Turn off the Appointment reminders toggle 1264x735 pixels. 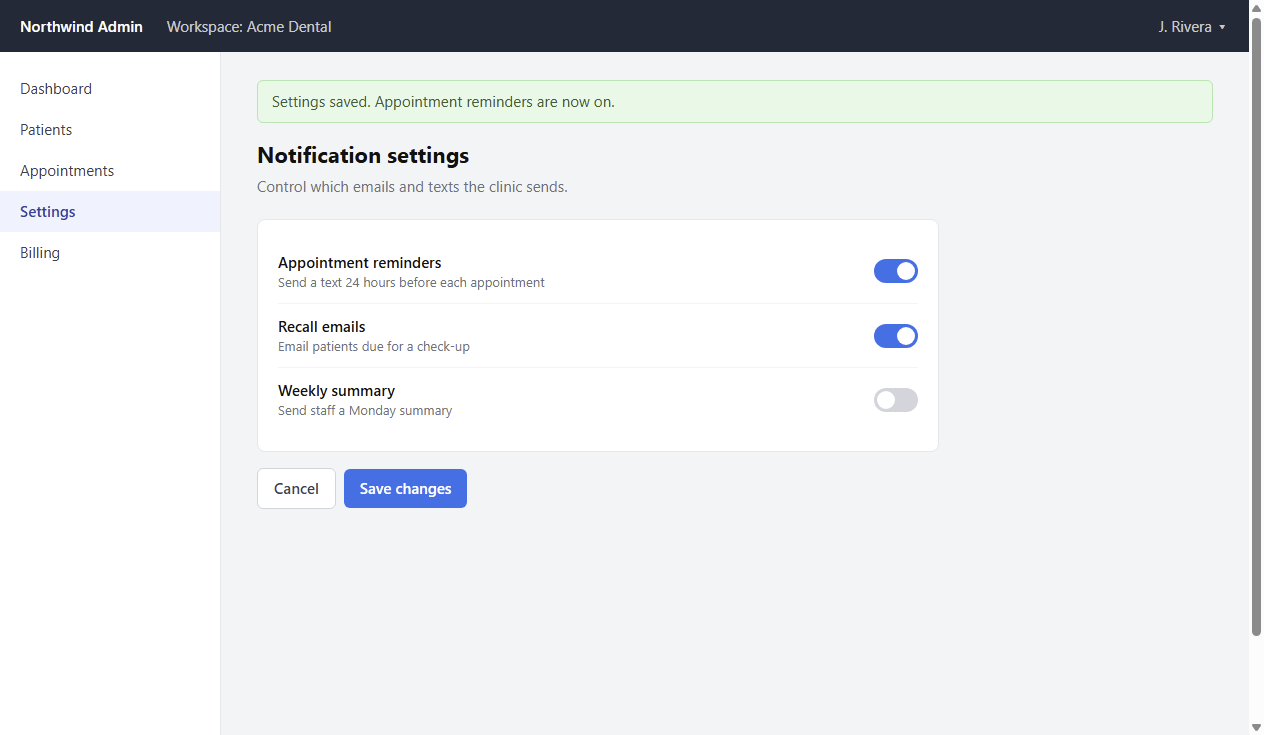pos(895,271)
